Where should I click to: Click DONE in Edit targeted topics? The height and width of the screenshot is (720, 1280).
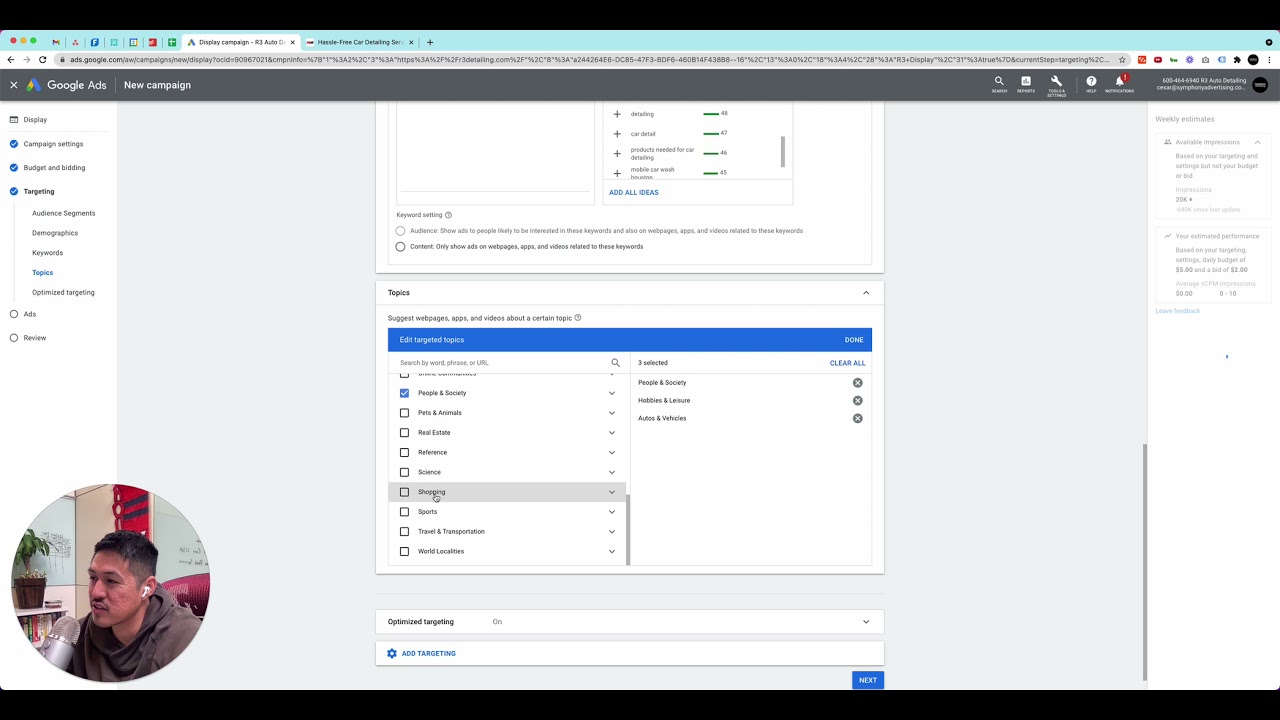(854, 340)
